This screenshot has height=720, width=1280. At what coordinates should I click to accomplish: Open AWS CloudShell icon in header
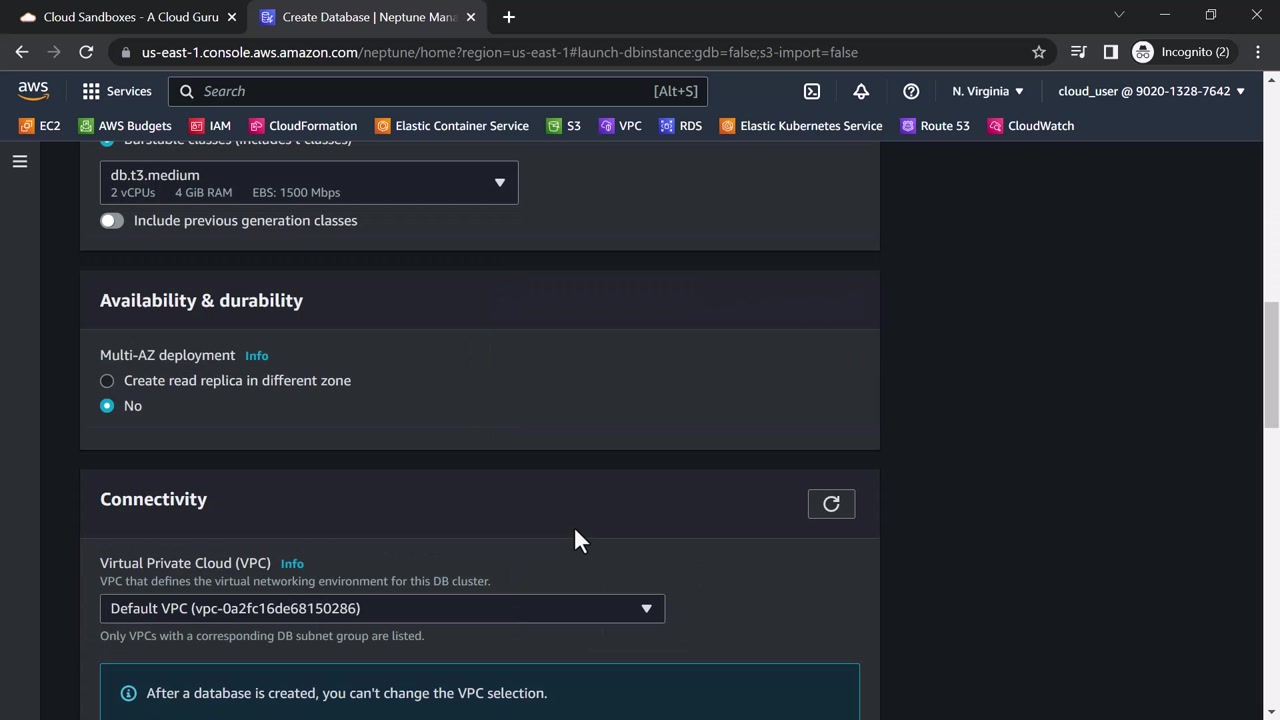812,91
